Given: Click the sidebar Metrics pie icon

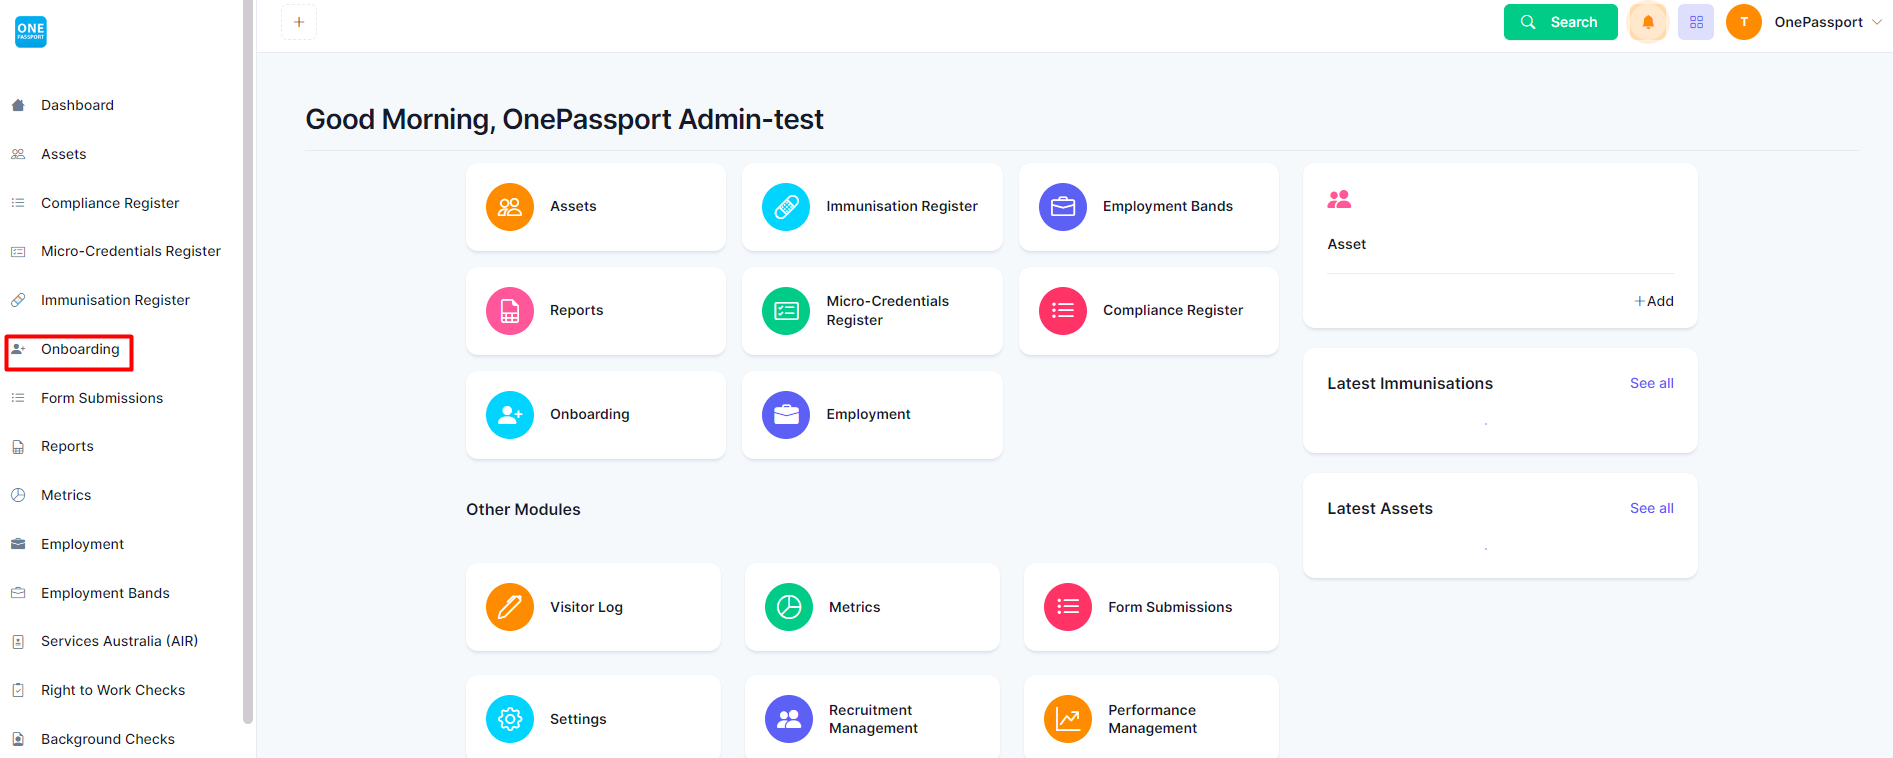Looking at the screenshot, I should [x=18, y=495].
